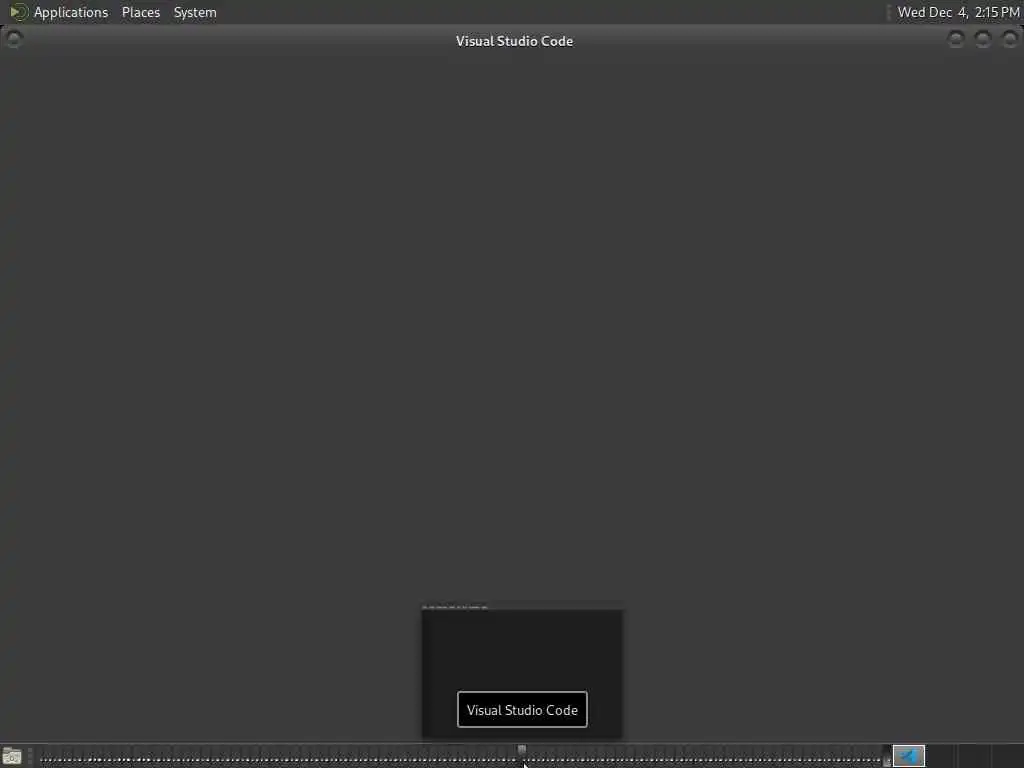
Task: Click the Visual Studio Code window preview thumbnail
Action: (522, 673)
